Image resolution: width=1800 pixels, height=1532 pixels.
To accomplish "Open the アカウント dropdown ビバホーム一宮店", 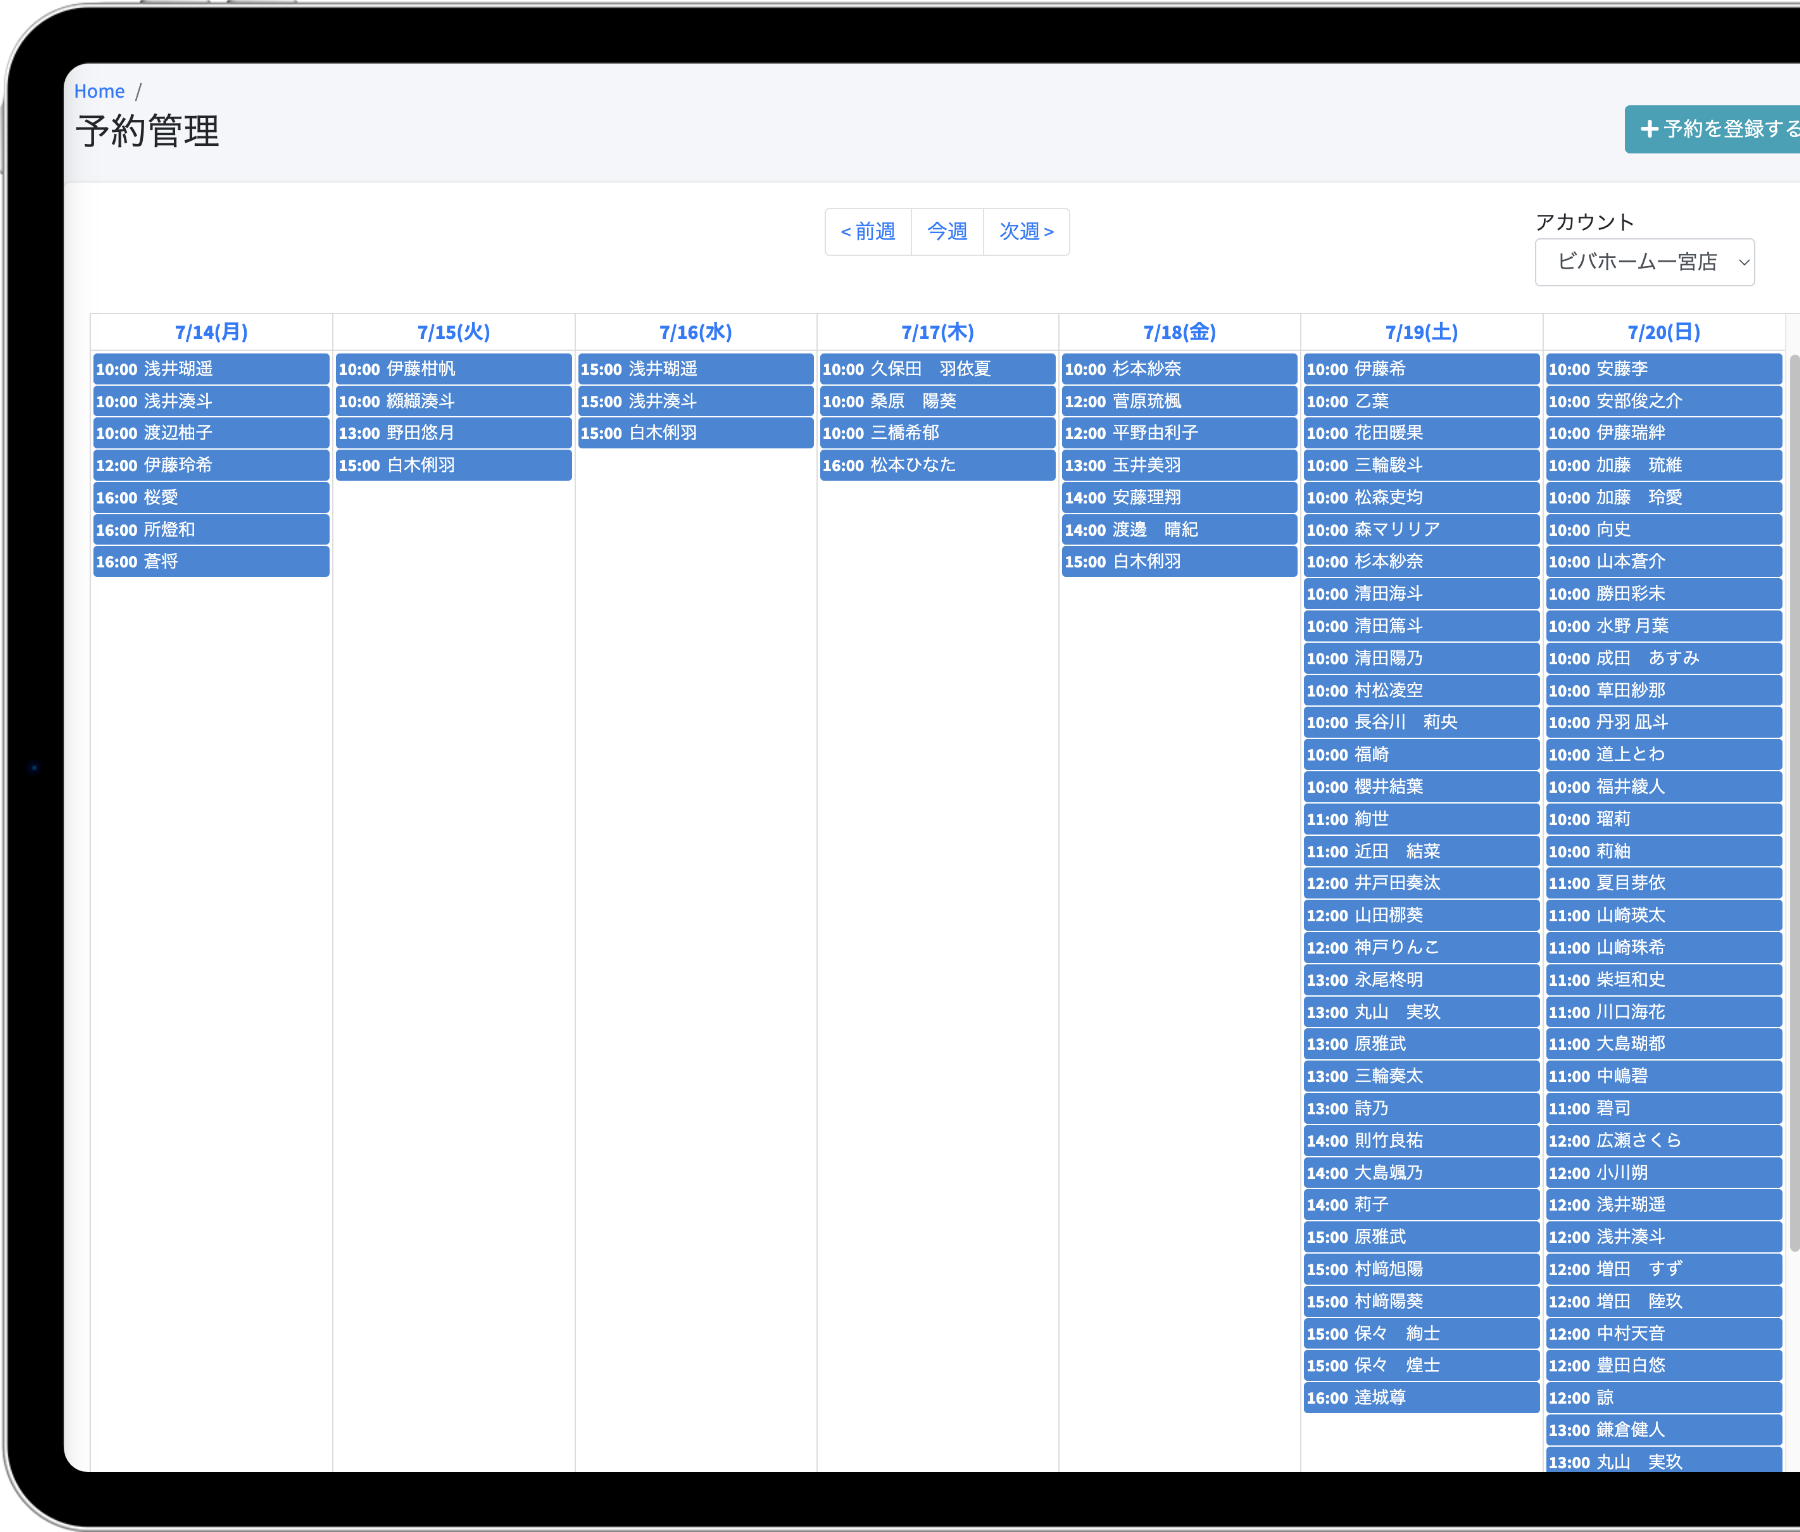I will coord(1644,262).
